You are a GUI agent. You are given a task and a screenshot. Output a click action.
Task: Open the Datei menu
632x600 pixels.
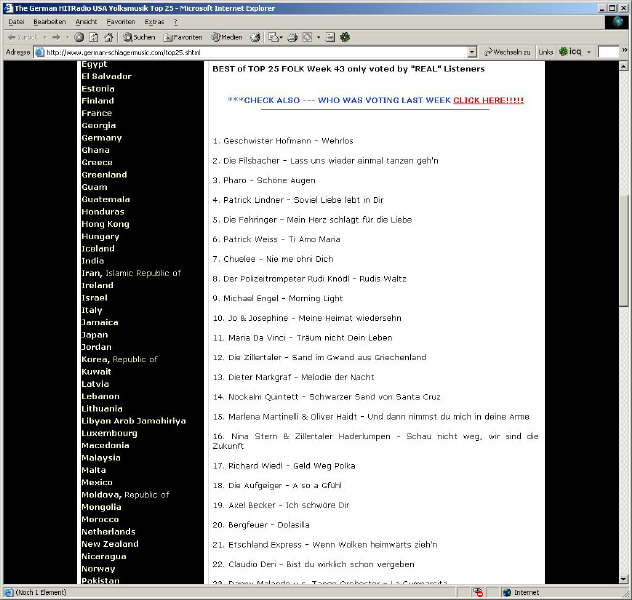click(16, 21)
